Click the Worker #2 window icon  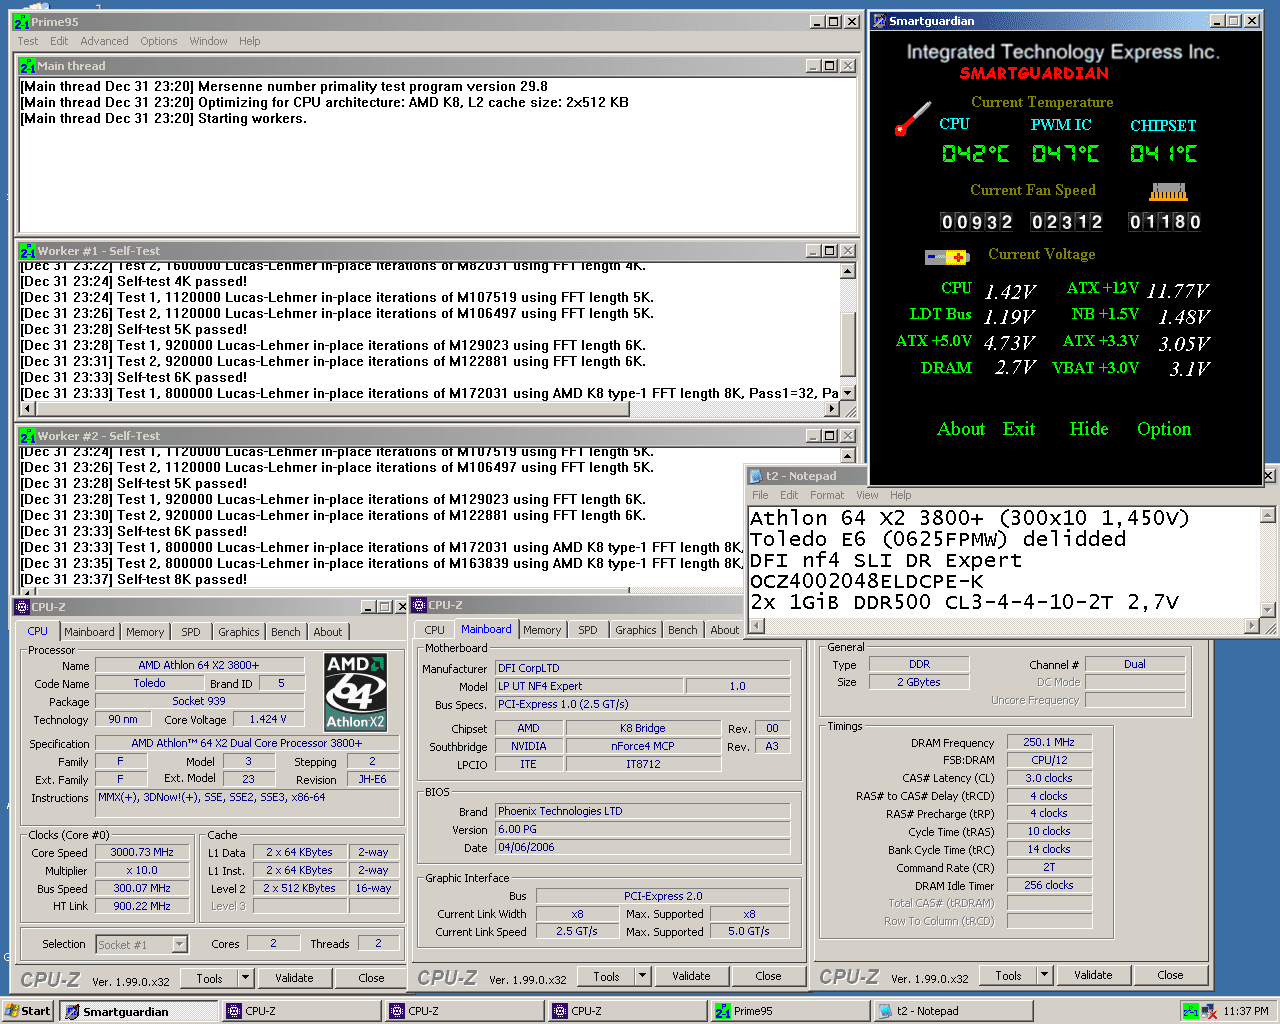tap(28, 436)
